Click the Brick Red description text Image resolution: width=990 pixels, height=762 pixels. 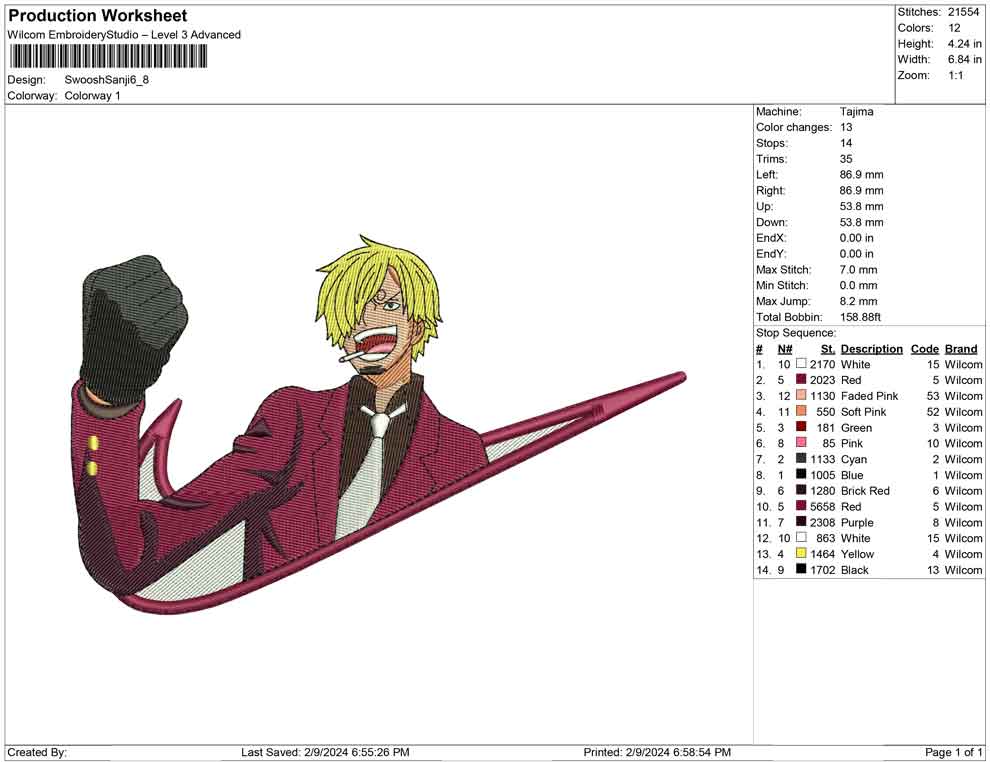click(x=865, y=491)
